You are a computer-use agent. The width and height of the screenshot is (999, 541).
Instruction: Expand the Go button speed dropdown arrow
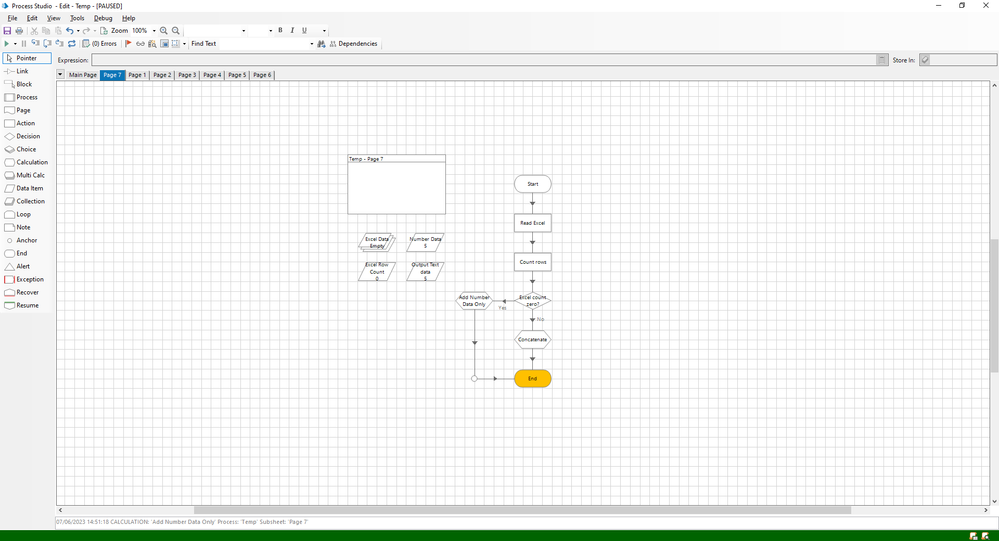(x=15, y=44)
